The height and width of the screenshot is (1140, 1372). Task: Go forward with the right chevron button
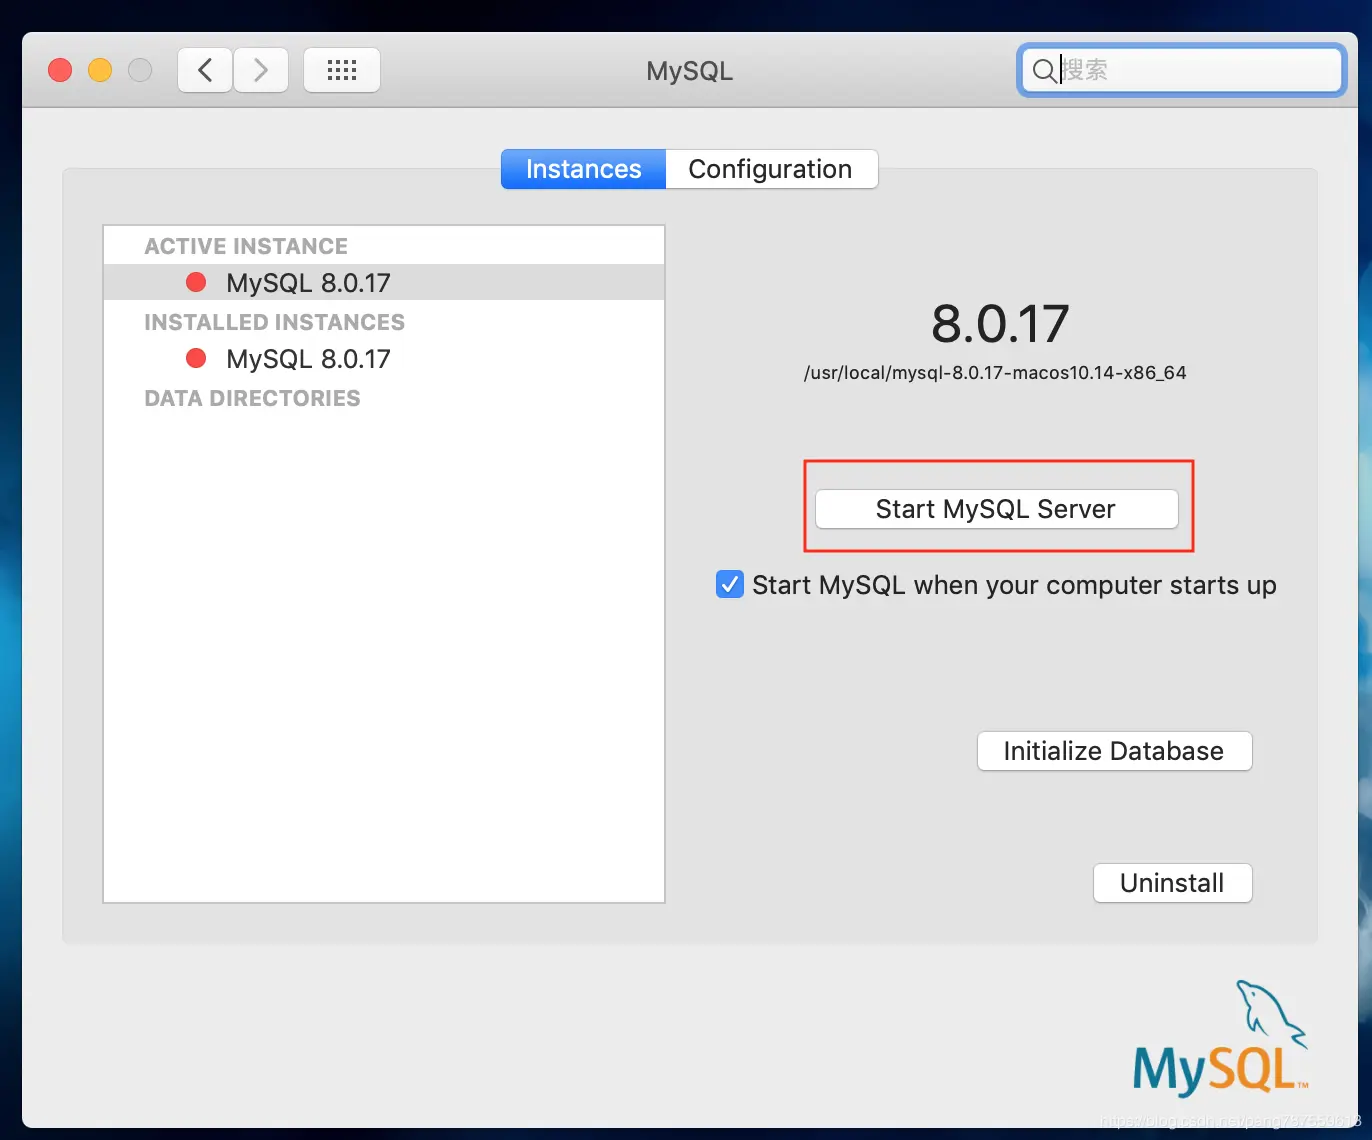click(x=261, y=70)
